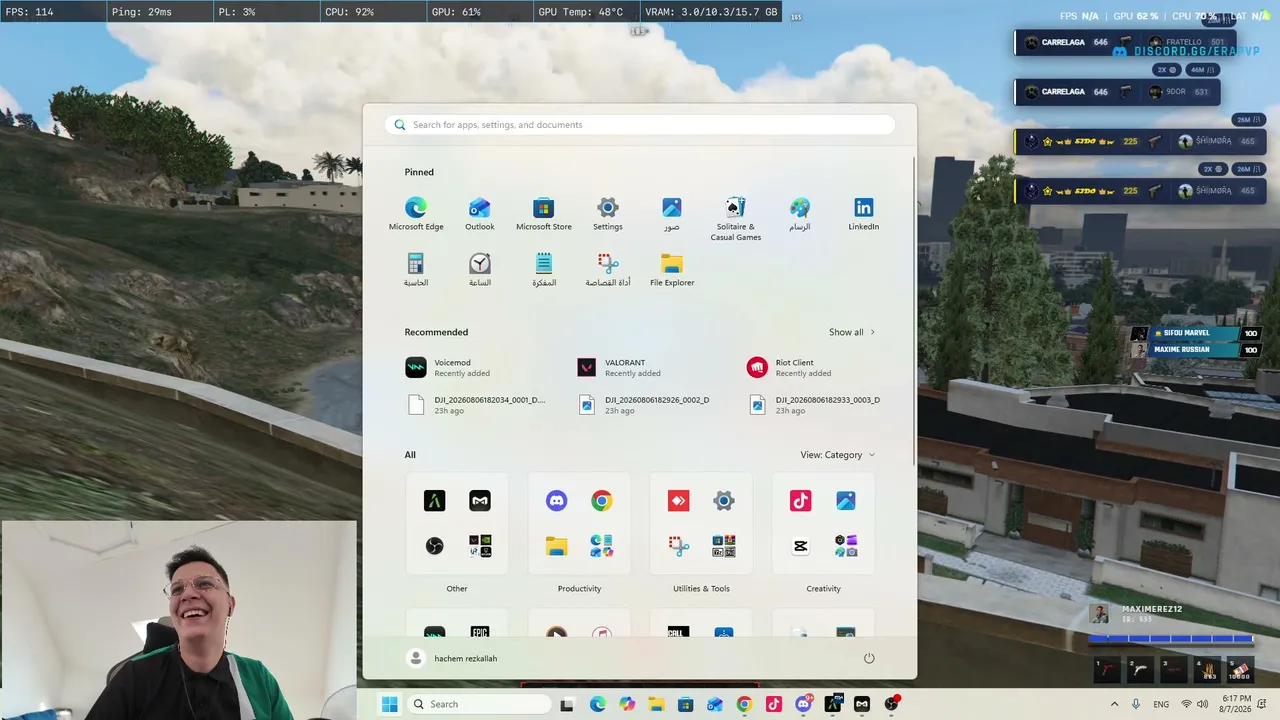Open the Wi-Fi network flyout
This screenshot has height=720, width=1280.
(1186, 704)
